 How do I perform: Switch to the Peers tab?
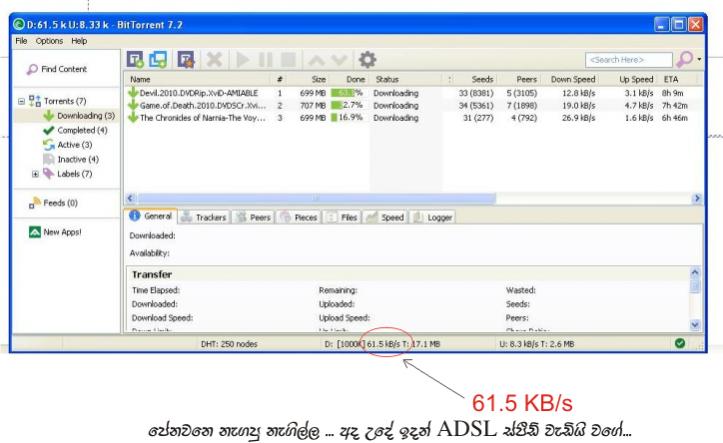click(253, 217)
